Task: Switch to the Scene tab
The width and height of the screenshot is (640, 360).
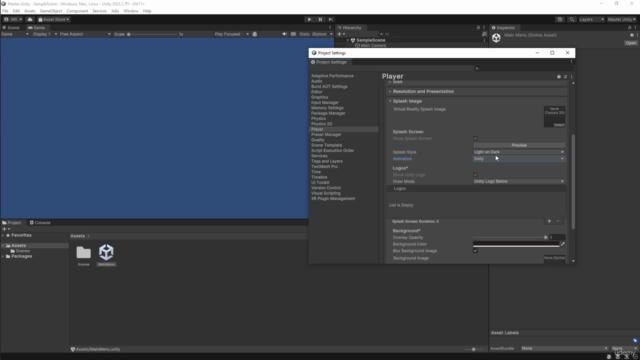Action: (11, 28)
